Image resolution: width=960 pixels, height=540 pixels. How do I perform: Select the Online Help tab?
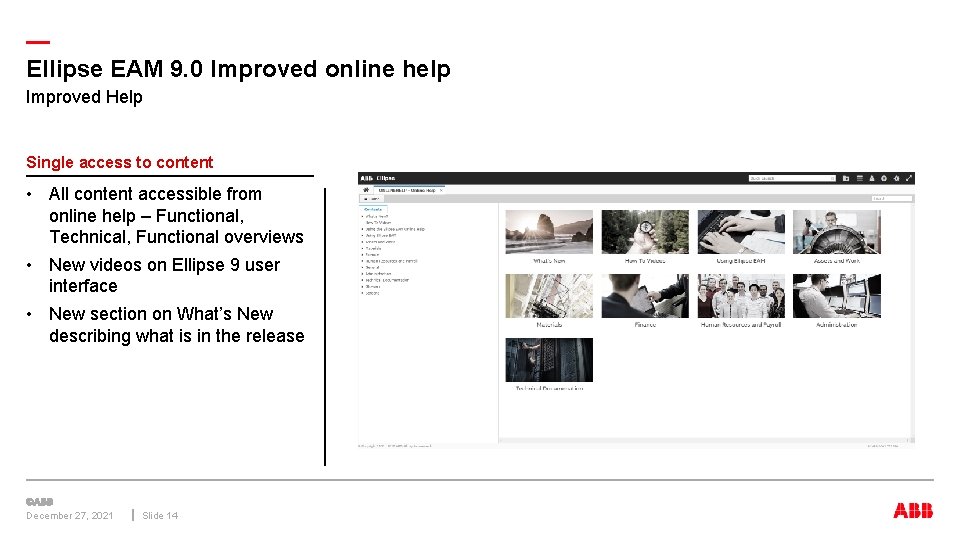[410, 190]
